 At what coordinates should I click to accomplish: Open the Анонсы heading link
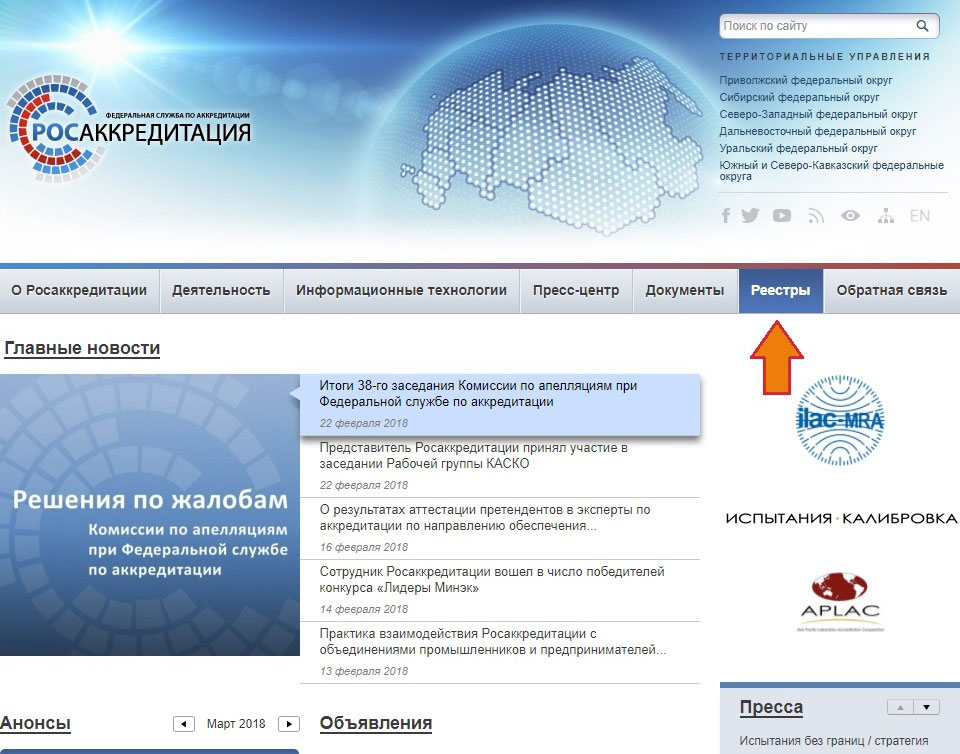coord(36,723)
